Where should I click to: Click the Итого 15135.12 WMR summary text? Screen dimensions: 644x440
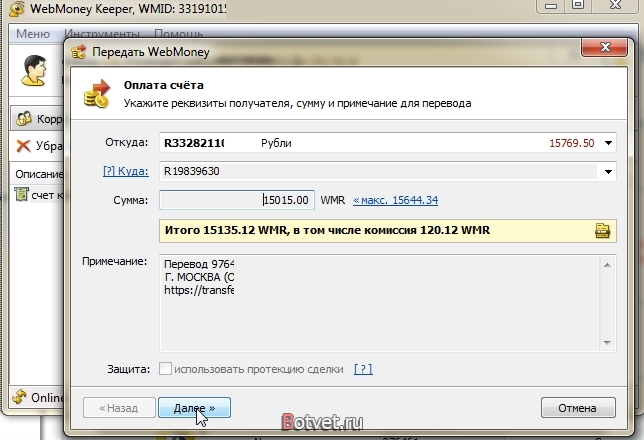point(327,230)
